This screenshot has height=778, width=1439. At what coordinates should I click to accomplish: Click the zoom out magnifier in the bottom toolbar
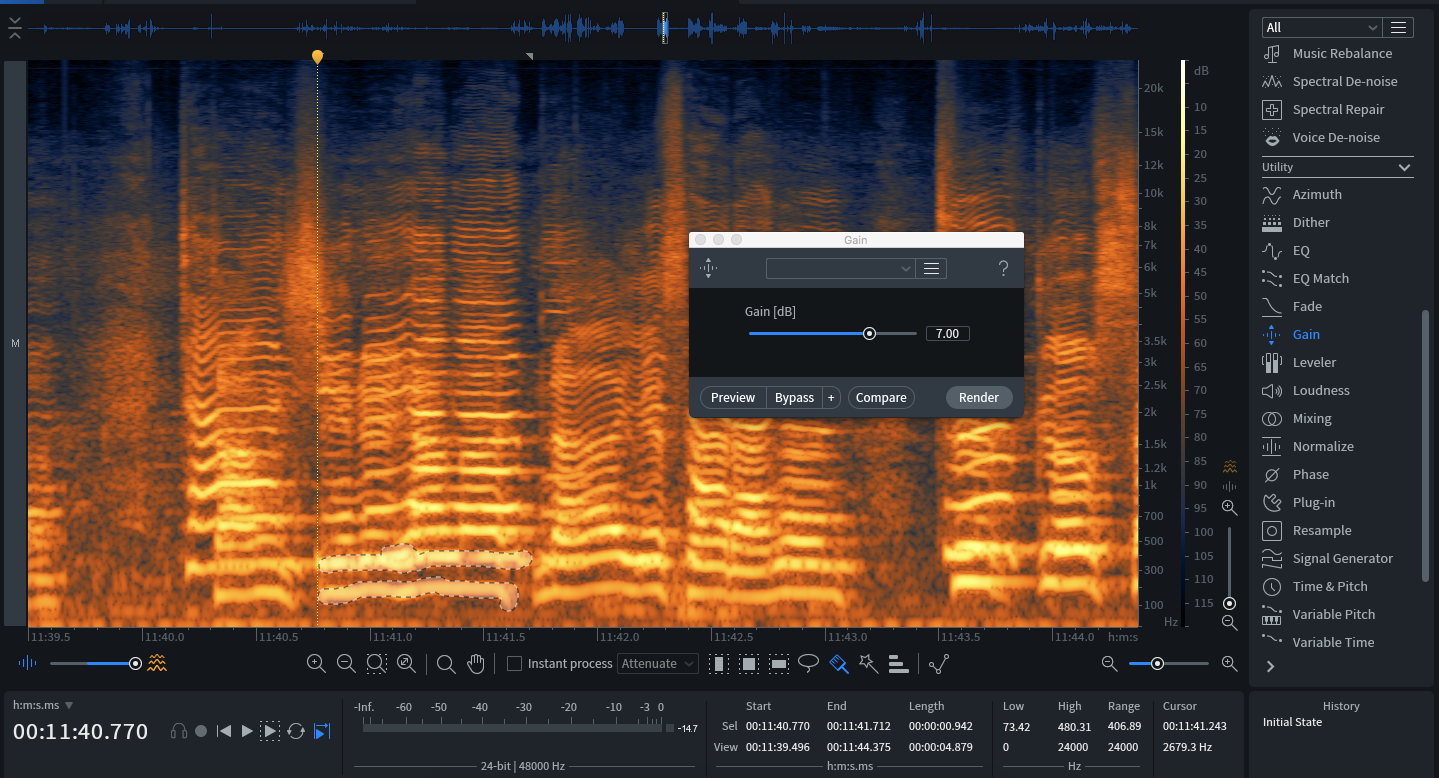(346, 663)
